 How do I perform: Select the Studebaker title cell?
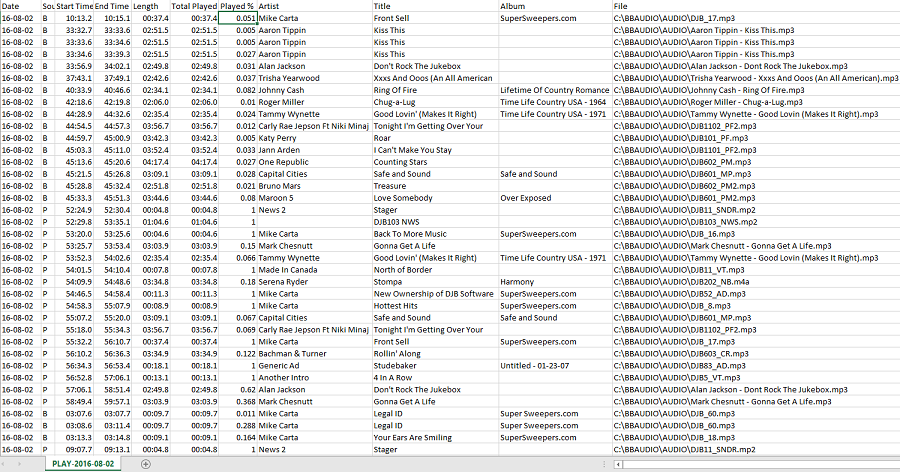click(x=435, y=366)
